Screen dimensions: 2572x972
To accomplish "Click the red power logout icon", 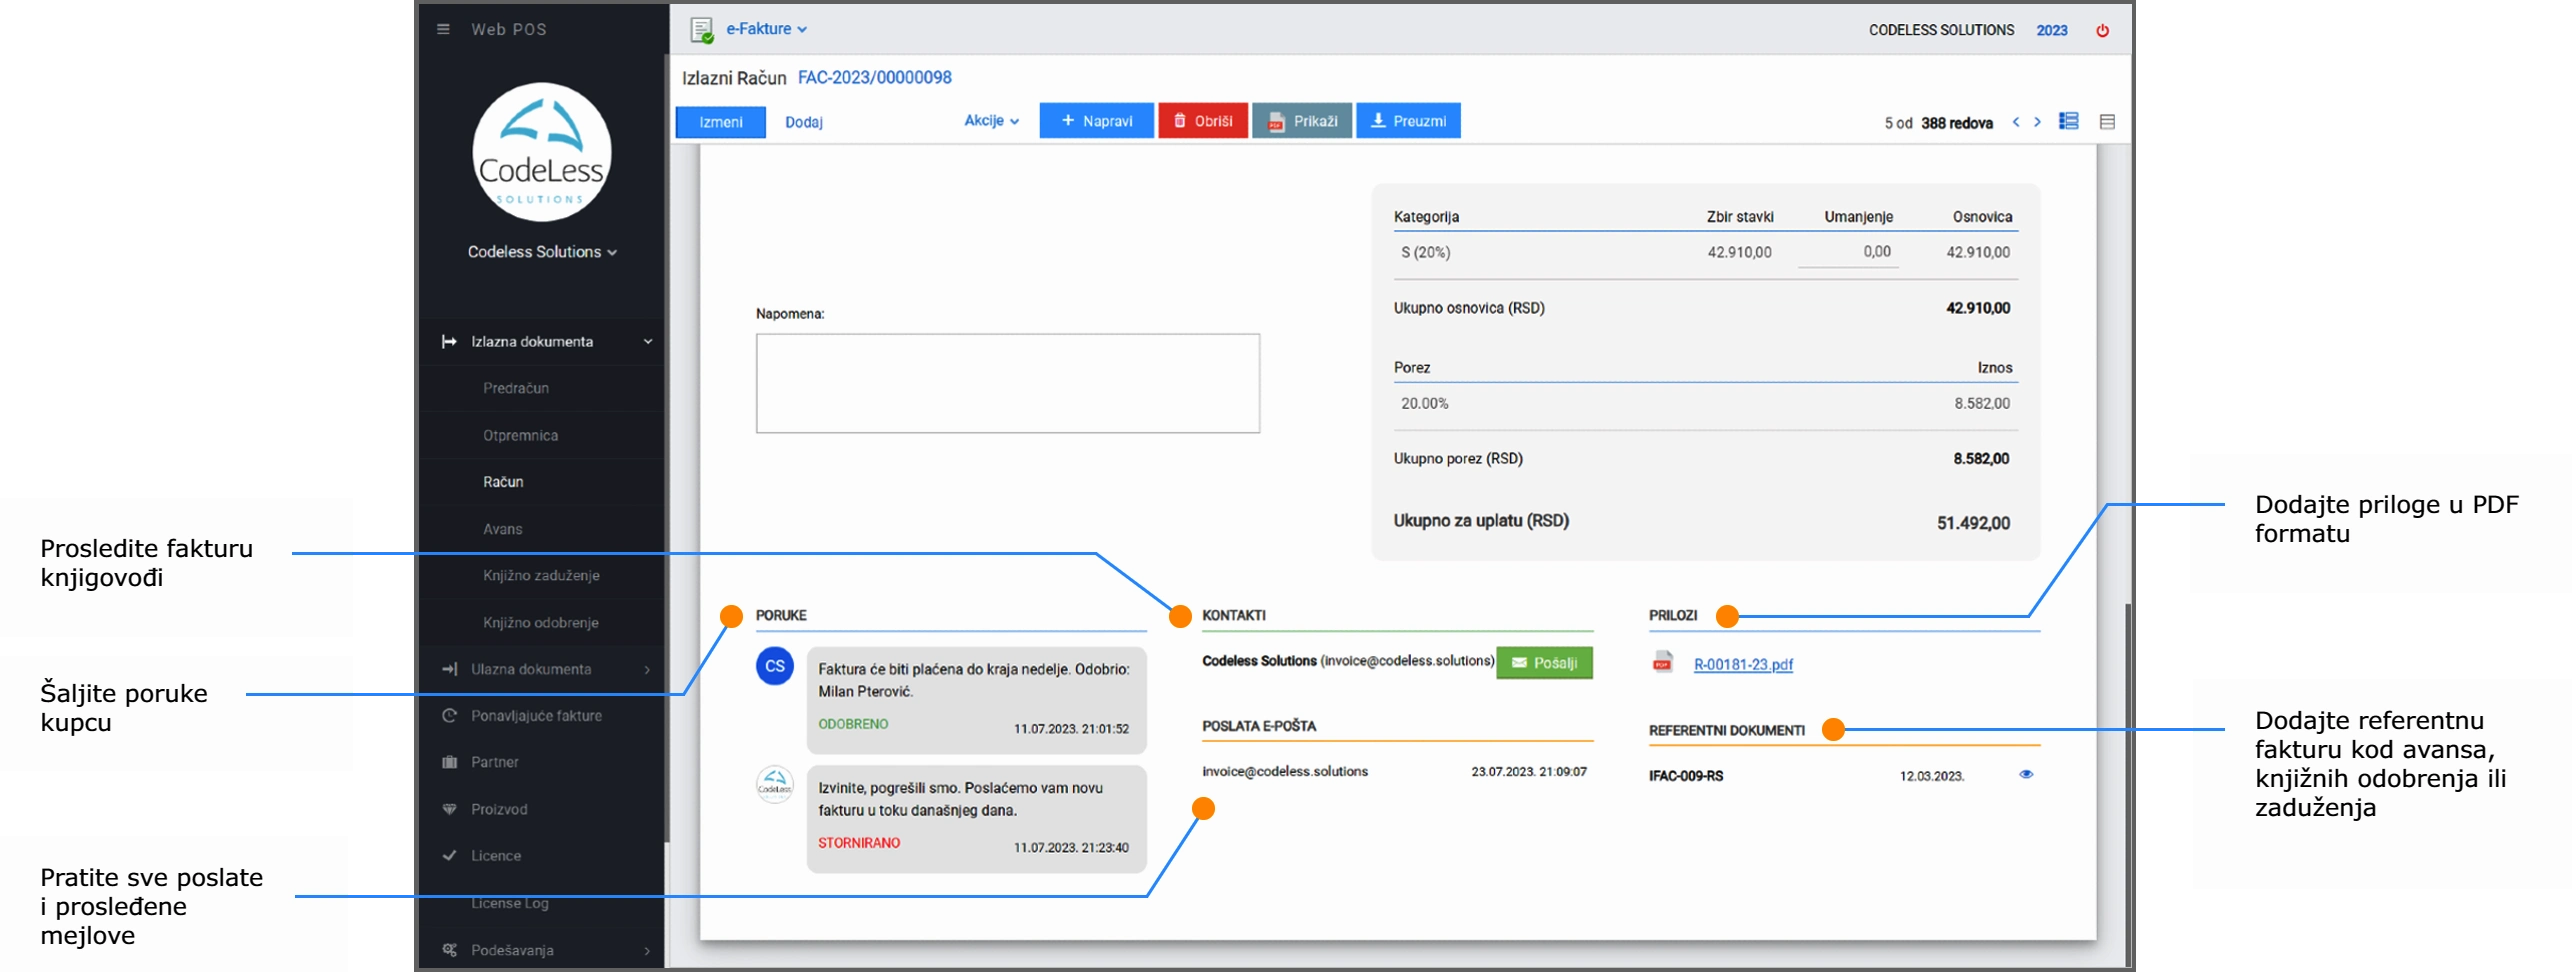I will click(2102, 30).
